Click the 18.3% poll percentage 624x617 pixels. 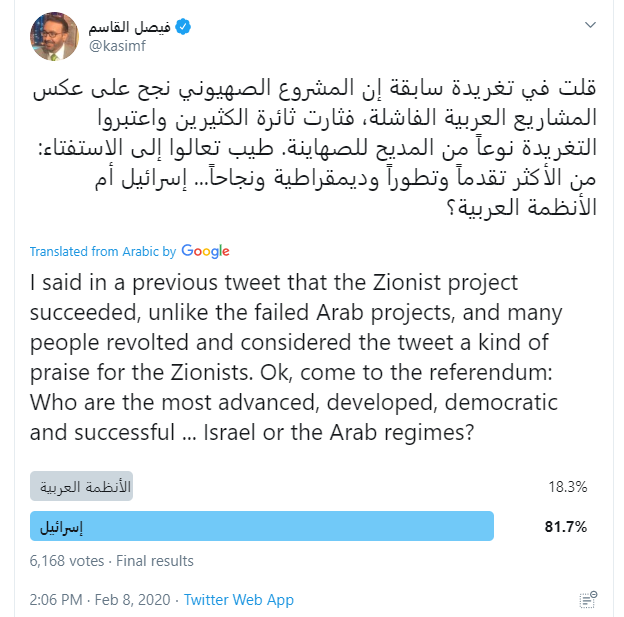(567, 487)
